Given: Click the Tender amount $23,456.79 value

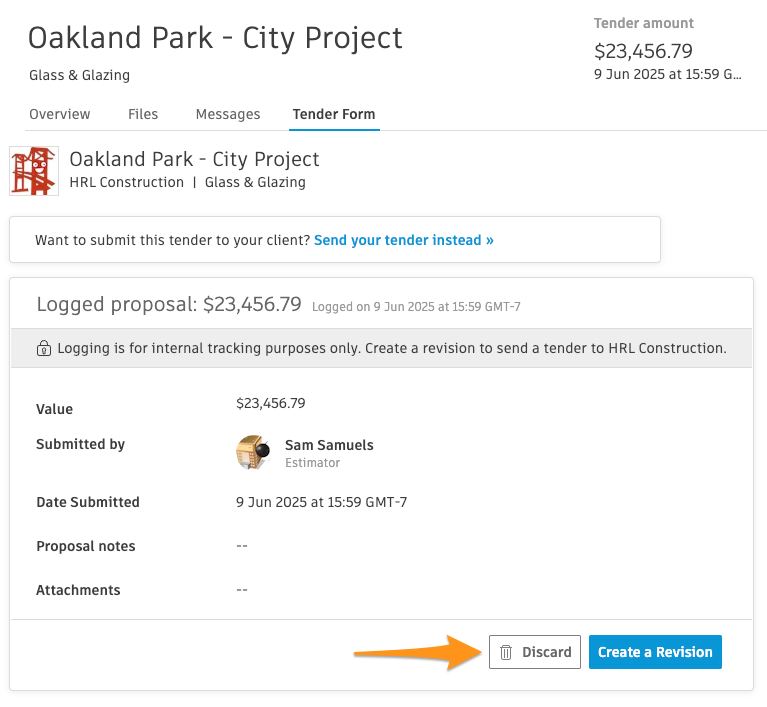Looking at the screenshot, I should point(643,51).
